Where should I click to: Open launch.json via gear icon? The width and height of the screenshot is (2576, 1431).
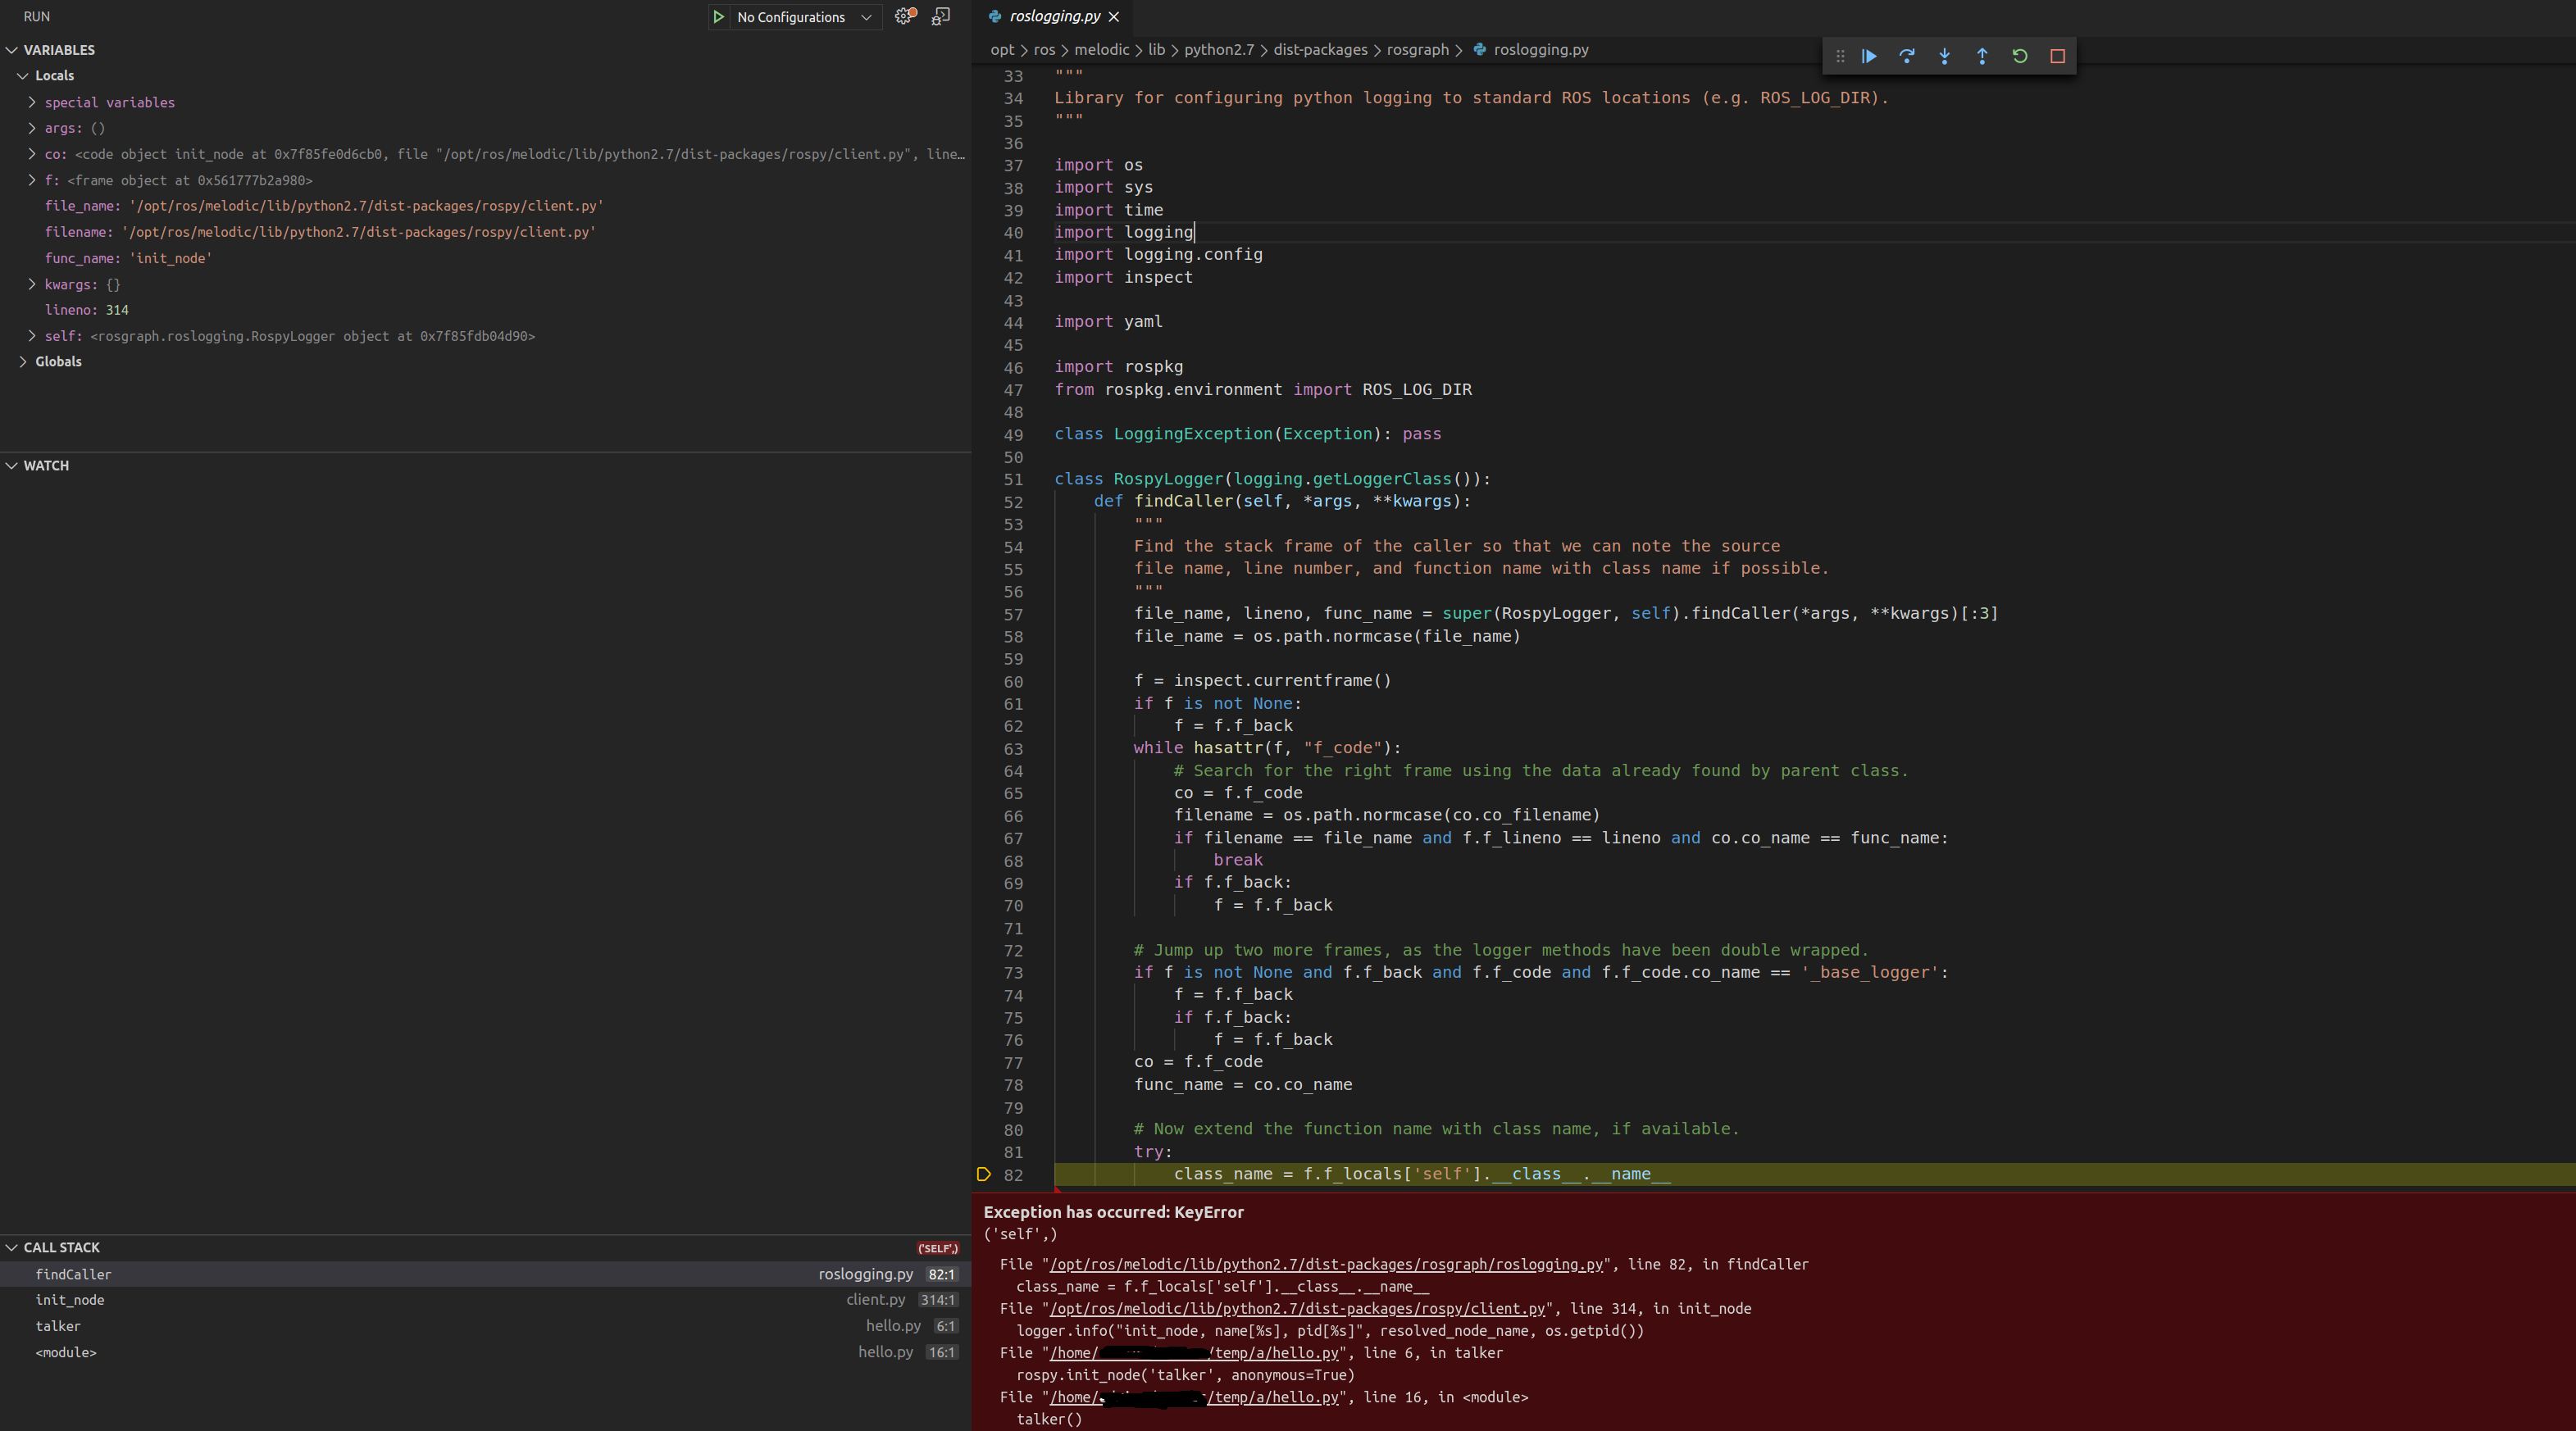coord(904,16)
